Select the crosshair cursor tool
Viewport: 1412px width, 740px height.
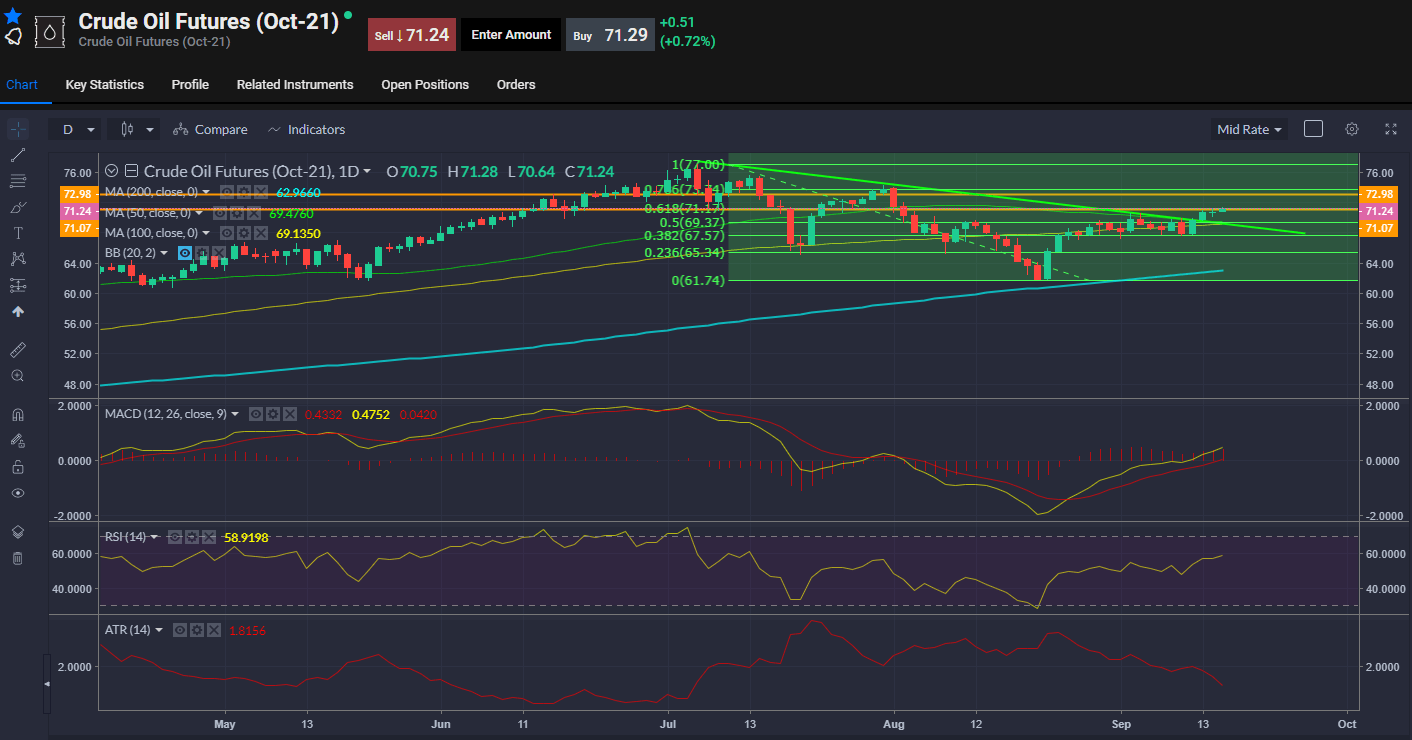click(x=17, y=129)
